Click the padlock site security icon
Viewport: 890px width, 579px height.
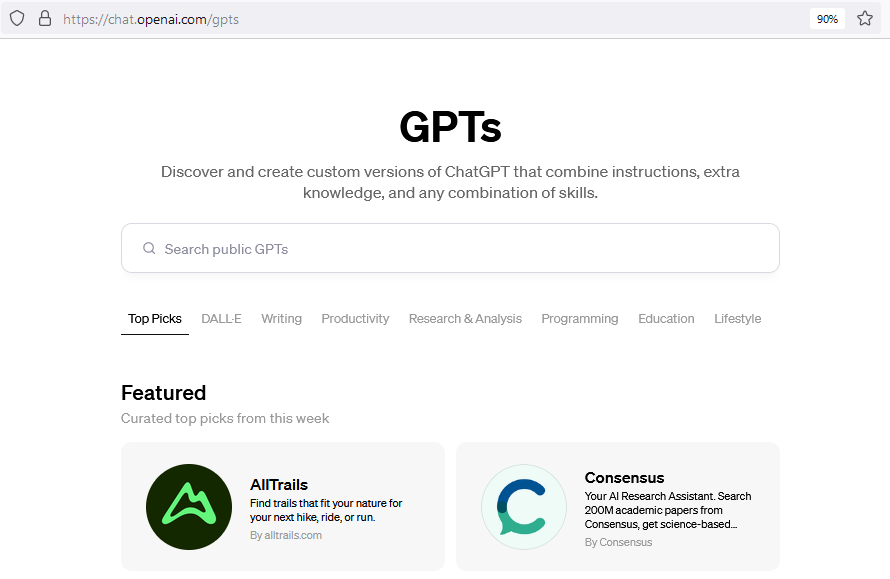coord(45,19)
